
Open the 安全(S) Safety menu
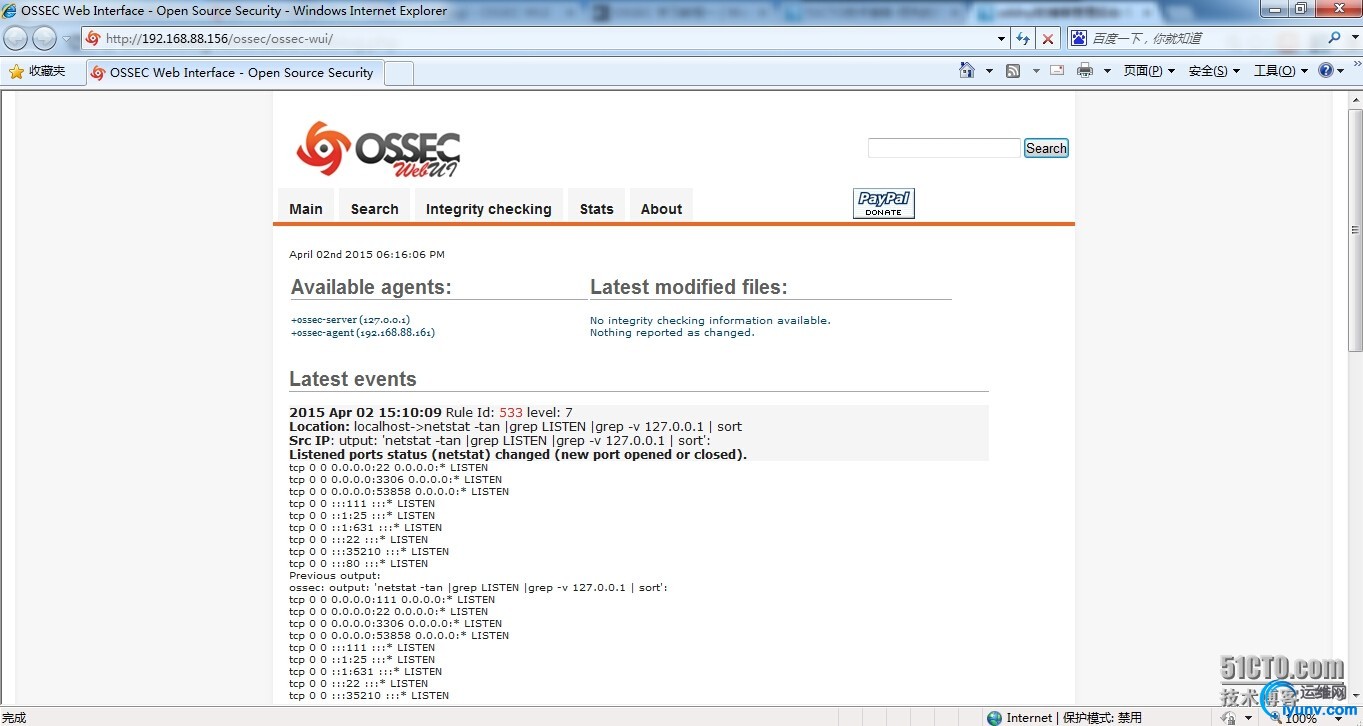1214,71
